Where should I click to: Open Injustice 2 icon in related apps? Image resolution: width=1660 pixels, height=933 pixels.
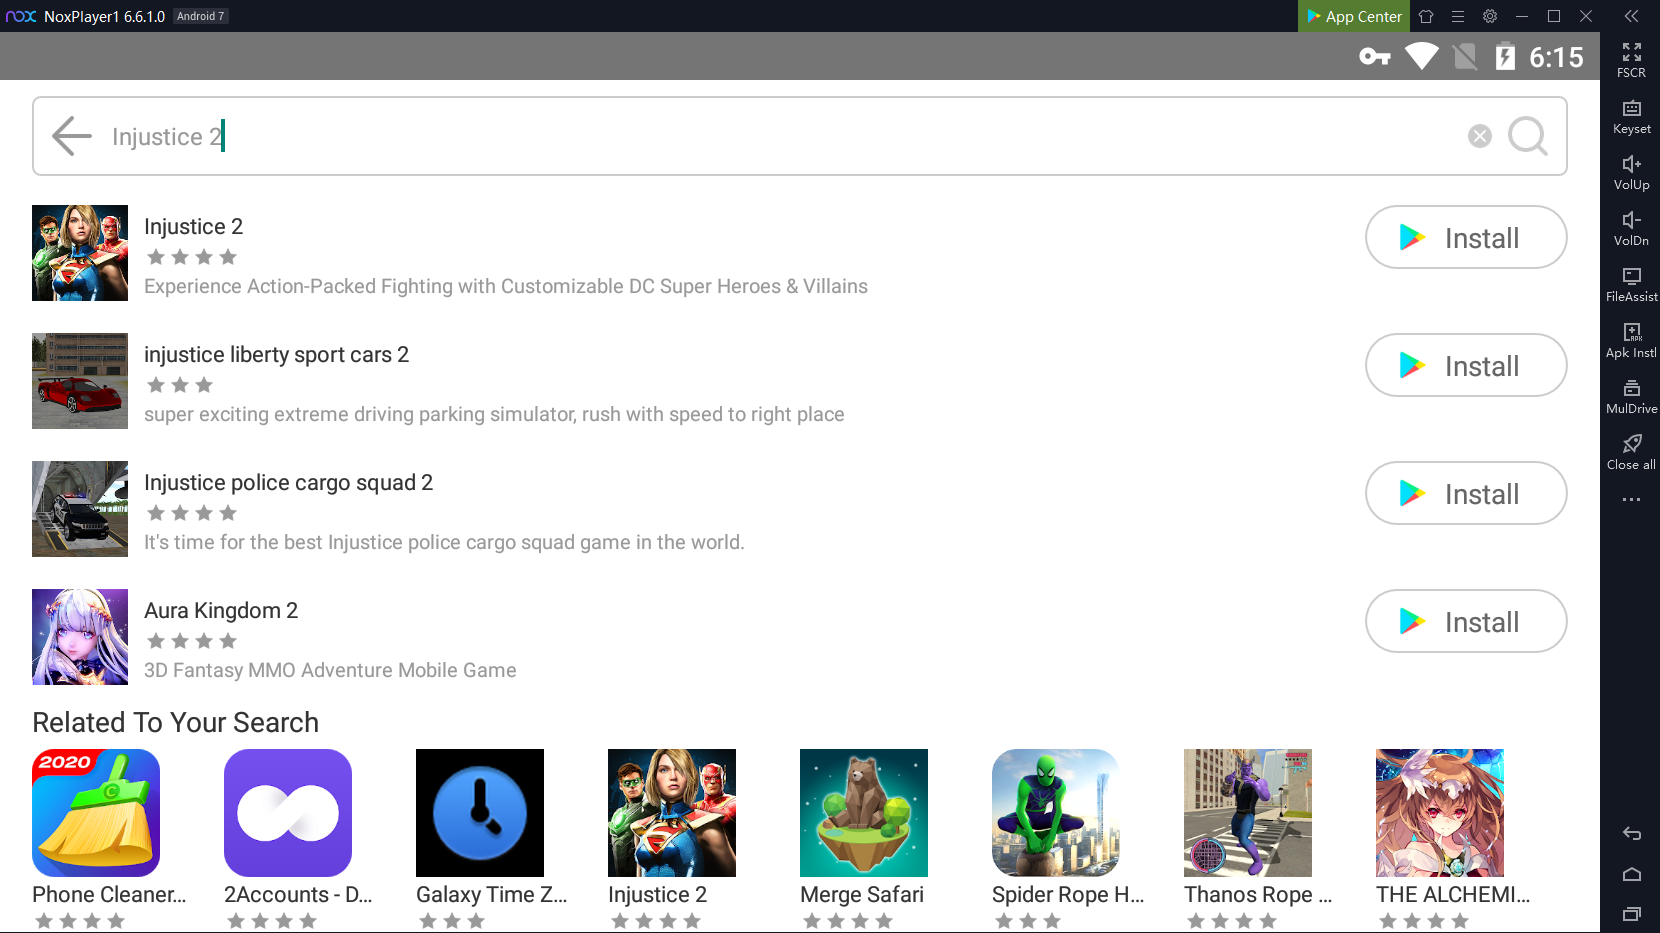pyautogui.click(x=672, y=813)
